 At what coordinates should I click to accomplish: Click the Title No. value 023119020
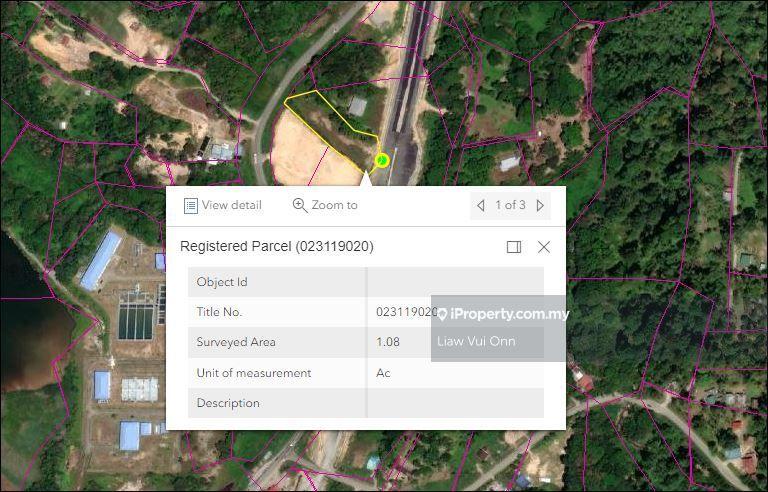[404, 312]
